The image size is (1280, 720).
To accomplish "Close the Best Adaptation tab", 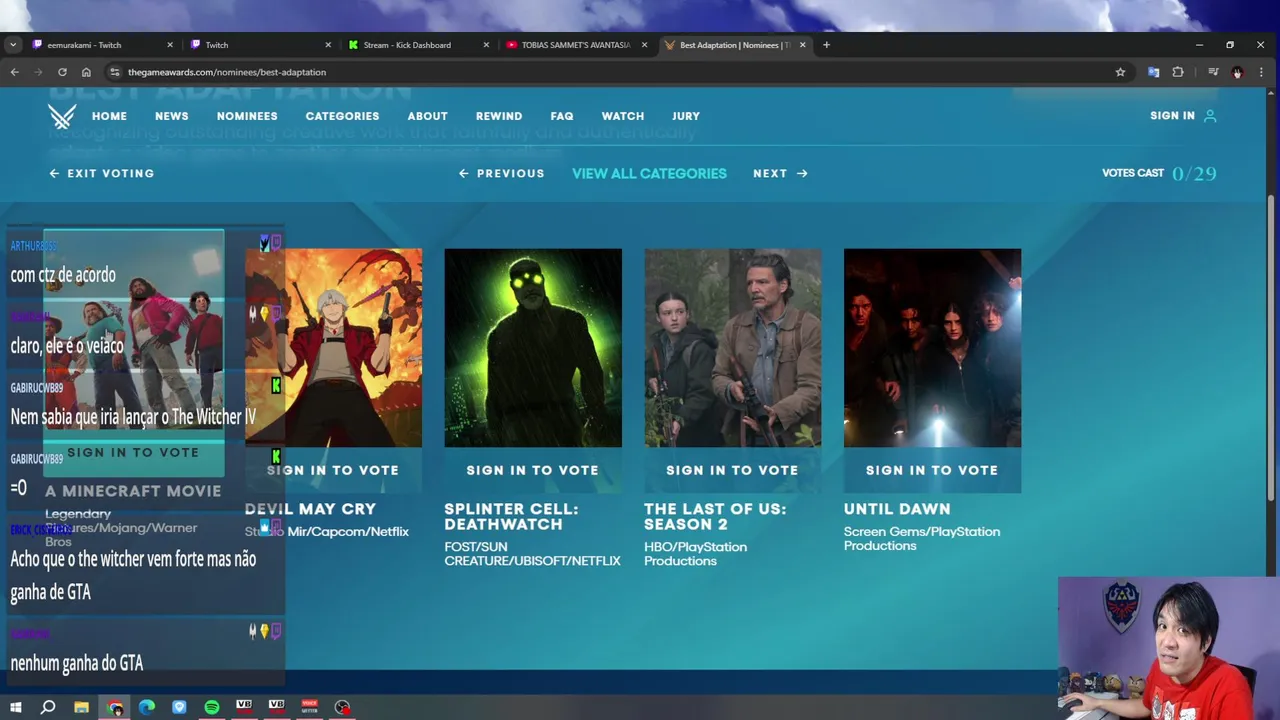I will [802, 45].
